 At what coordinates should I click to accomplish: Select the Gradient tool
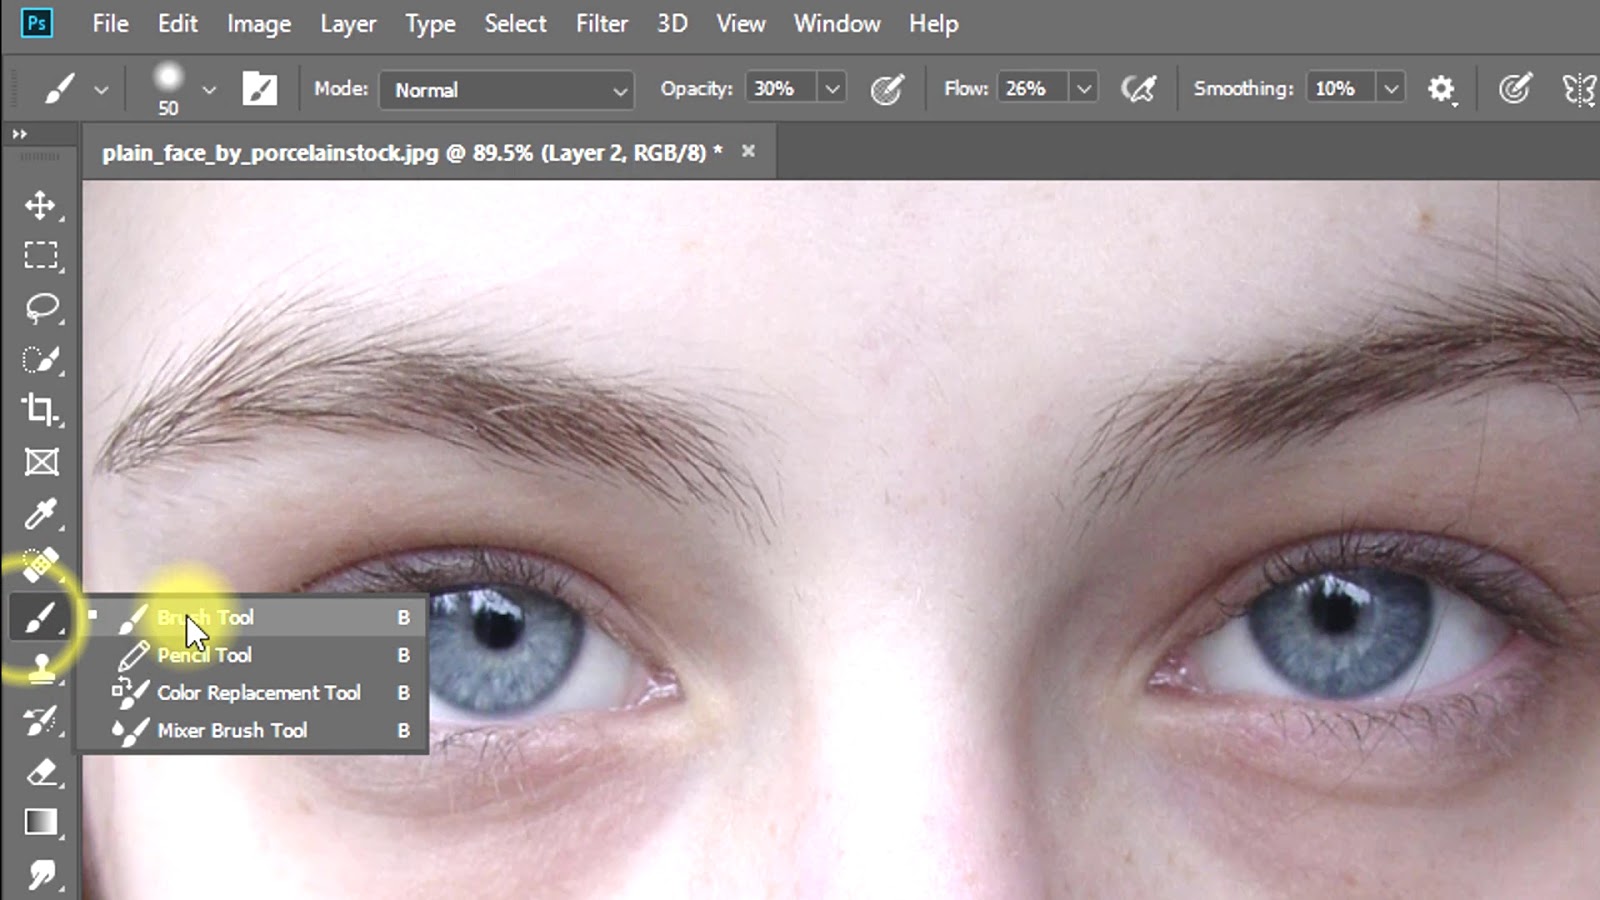tap(40, 822)
